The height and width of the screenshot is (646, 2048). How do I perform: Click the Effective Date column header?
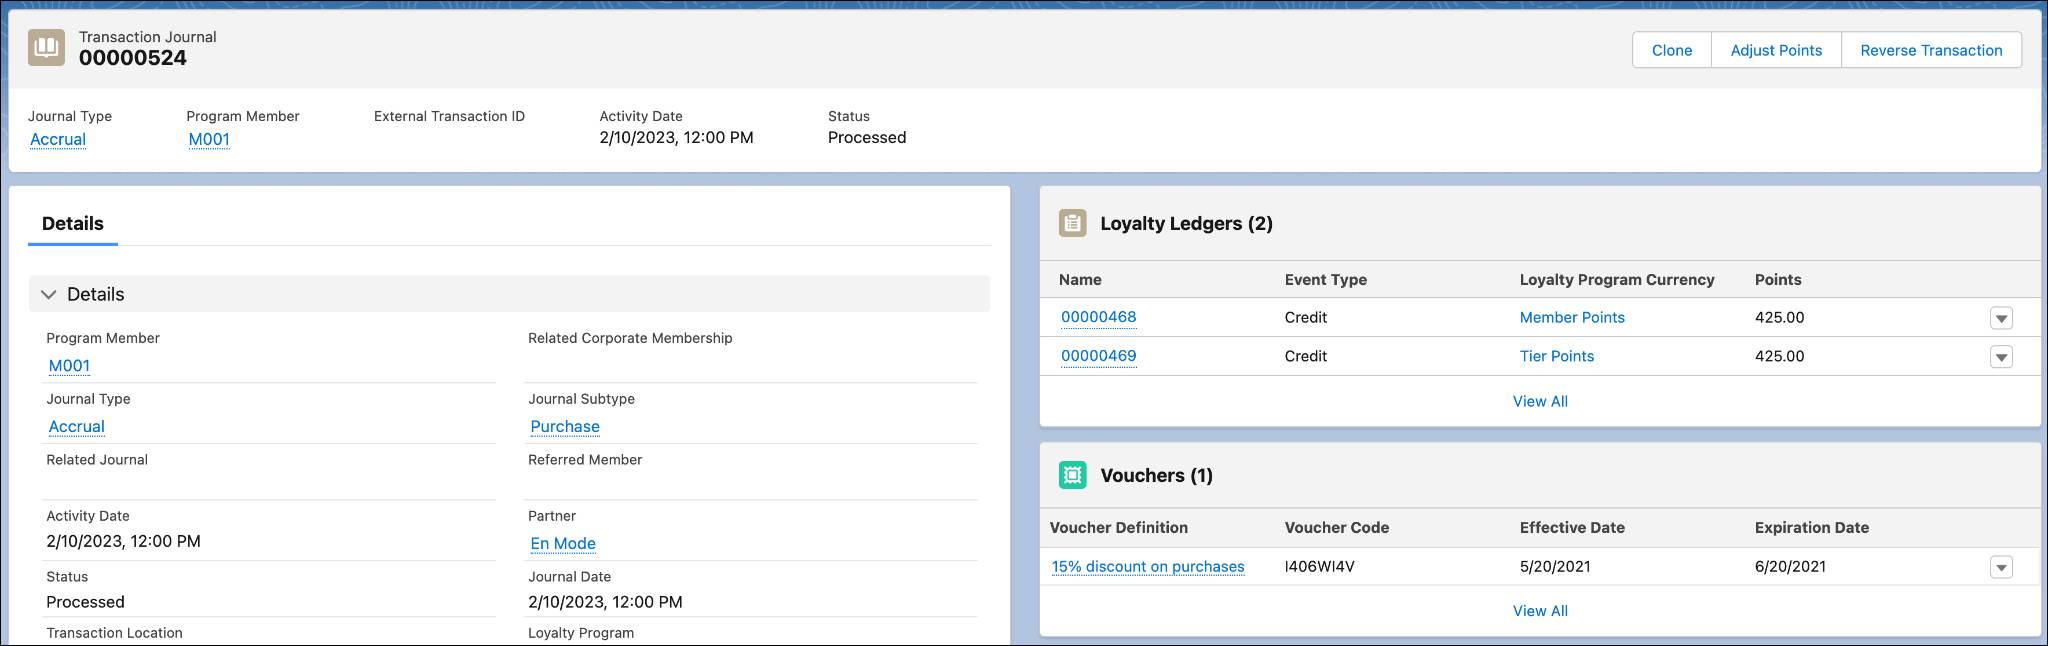coord(1572,528)
